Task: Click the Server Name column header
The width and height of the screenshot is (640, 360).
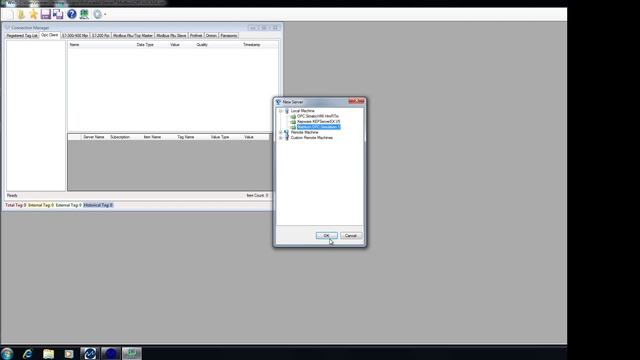Action: point(94,137)
